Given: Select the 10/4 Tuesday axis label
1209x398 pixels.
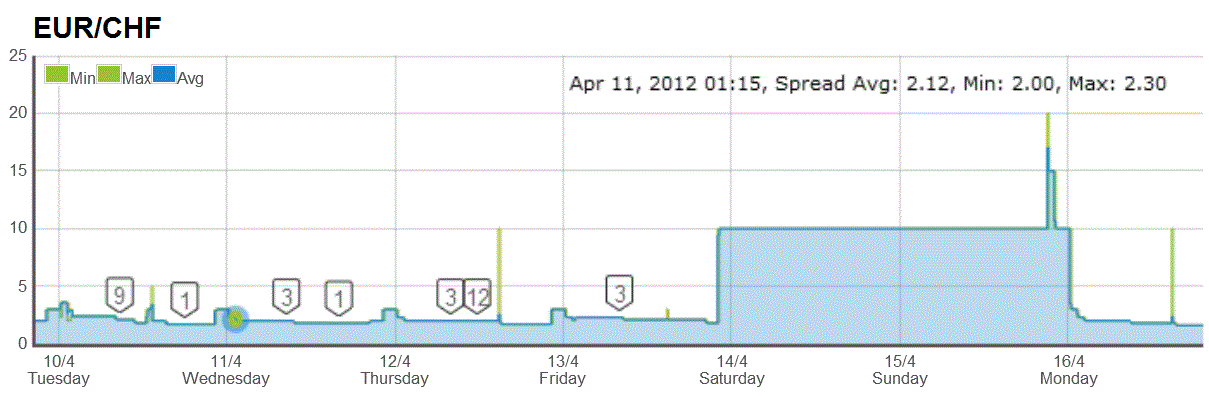Looking at the screenshot, I should click(59, 370).
